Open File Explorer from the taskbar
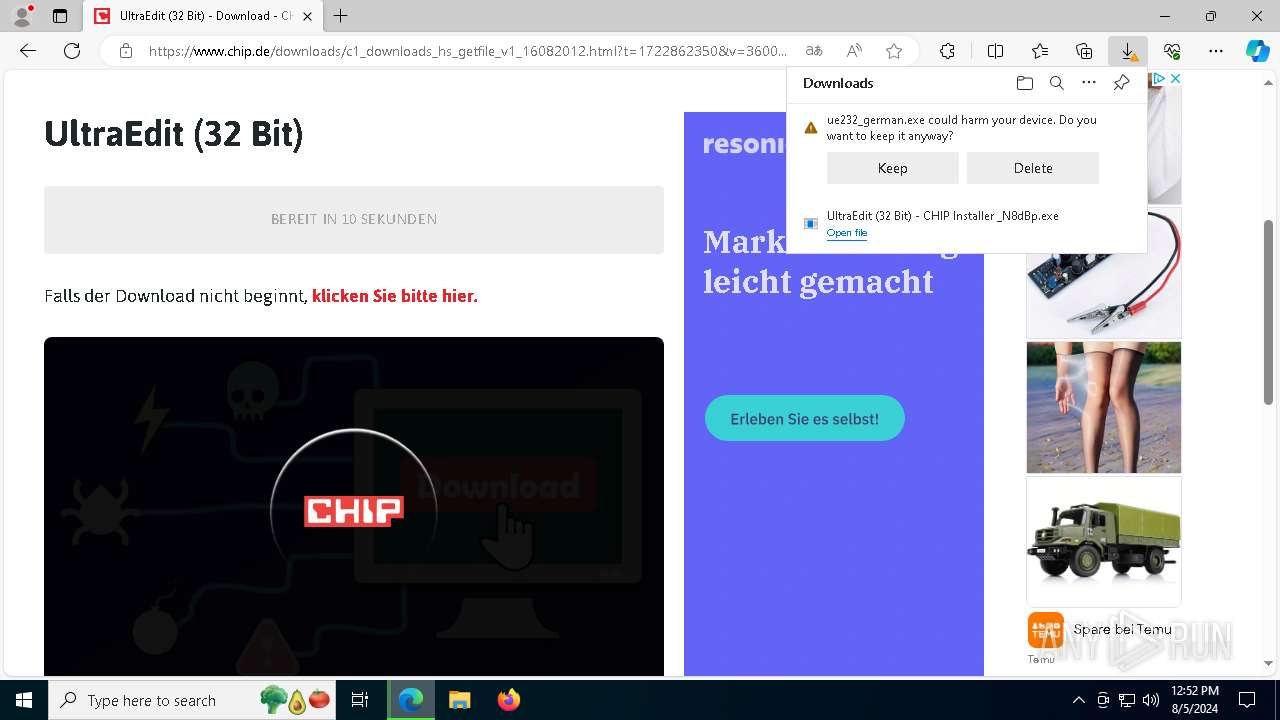This screenshot has width=1280, height=720. tap(459, 700)
